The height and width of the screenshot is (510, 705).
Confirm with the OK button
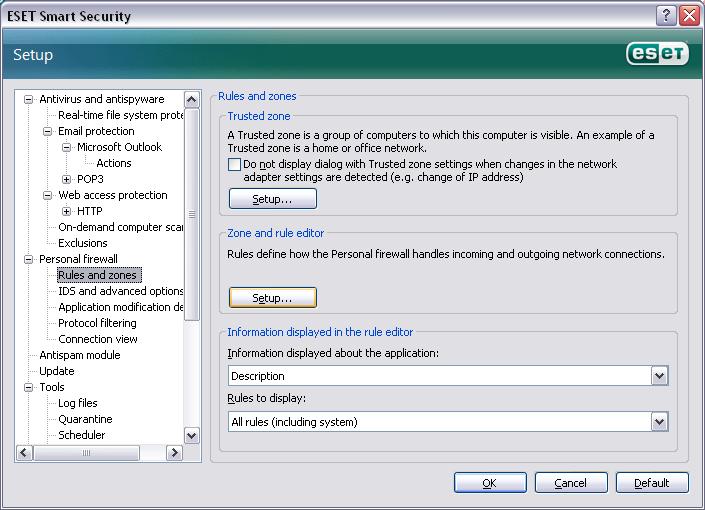[x=490, y=483]
